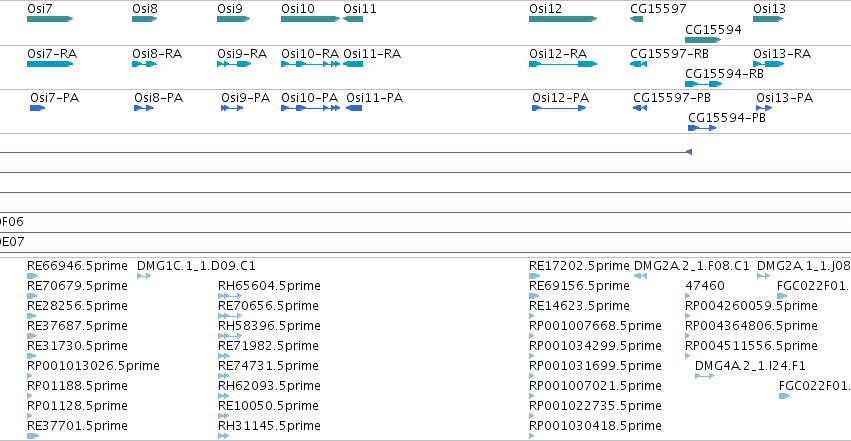Select the Osi10-RA transcript glyph
Screen dimensions: 851x441
(x=310, y=64)
